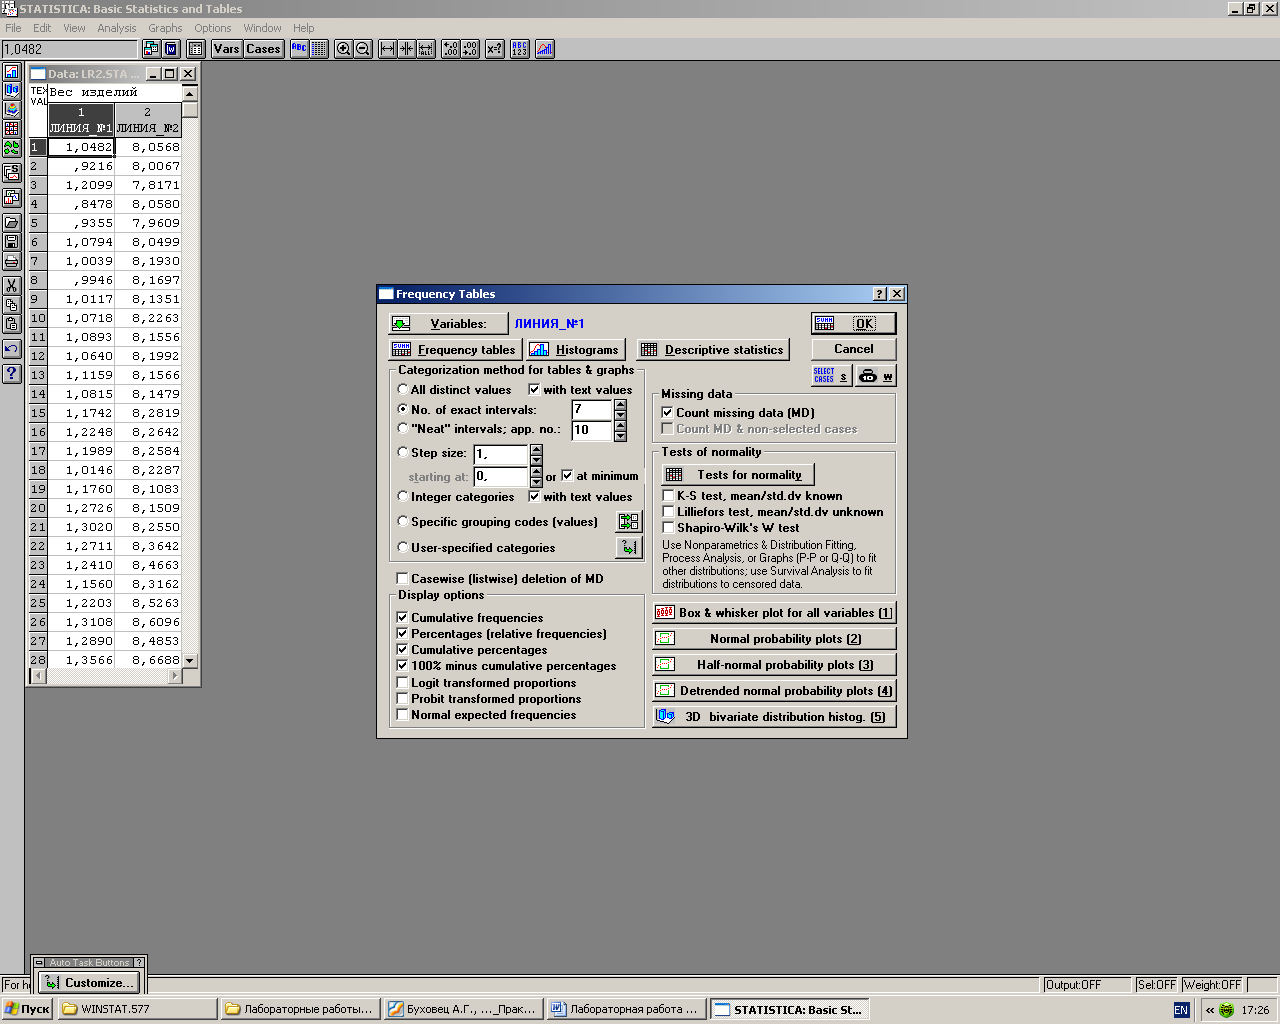This screenshot has width=1280, height=1024.
Task: Click the grid lines toggle toolbar icon
Action: pyautogui.click(x=319, y=48)
